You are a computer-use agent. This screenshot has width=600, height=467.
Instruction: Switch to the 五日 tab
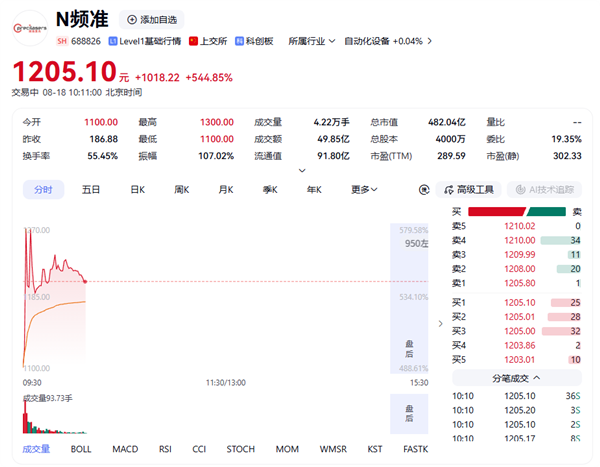click(91, 189)
